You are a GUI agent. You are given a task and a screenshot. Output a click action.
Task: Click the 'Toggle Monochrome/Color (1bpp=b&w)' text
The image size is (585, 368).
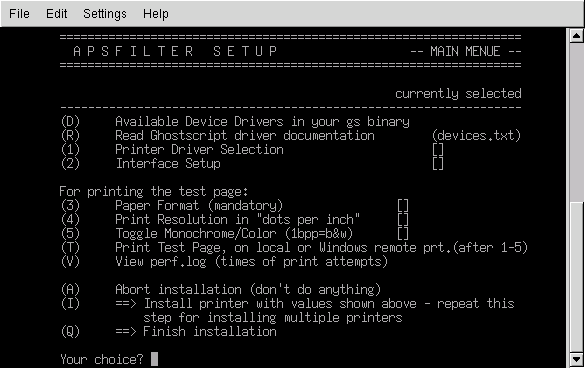coord(234,234)
